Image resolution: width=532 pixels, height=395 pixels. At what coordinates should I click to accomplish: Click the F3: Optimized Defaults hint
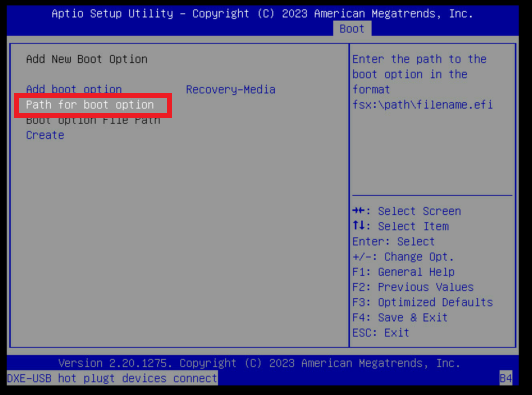[423, 302]
